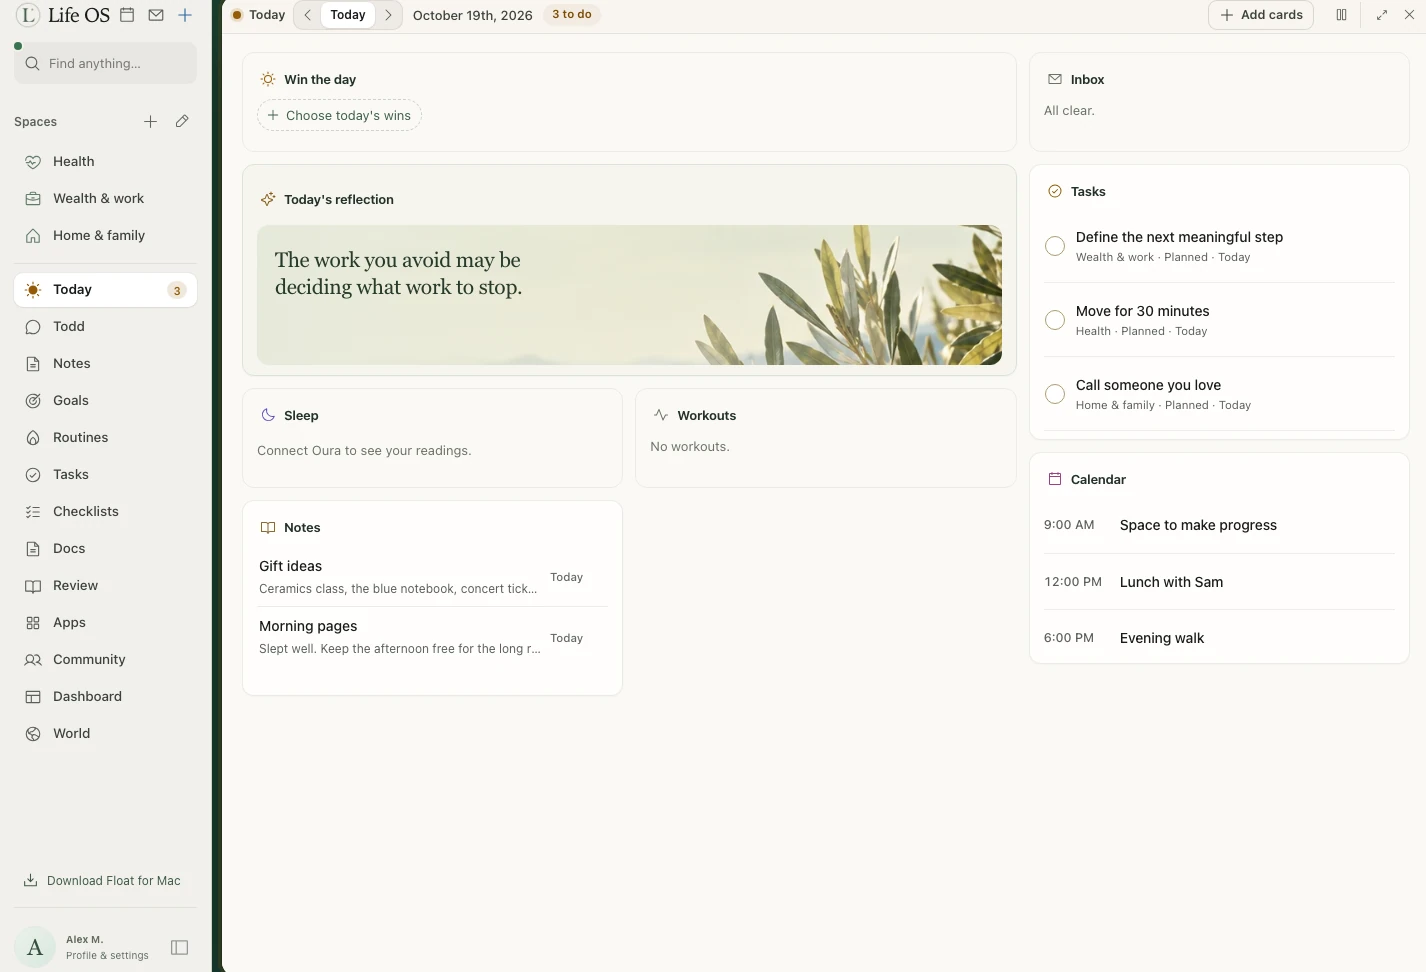Click the Inbox envelope icon
The image size is (1426, 972).
tap(1055, 79)
